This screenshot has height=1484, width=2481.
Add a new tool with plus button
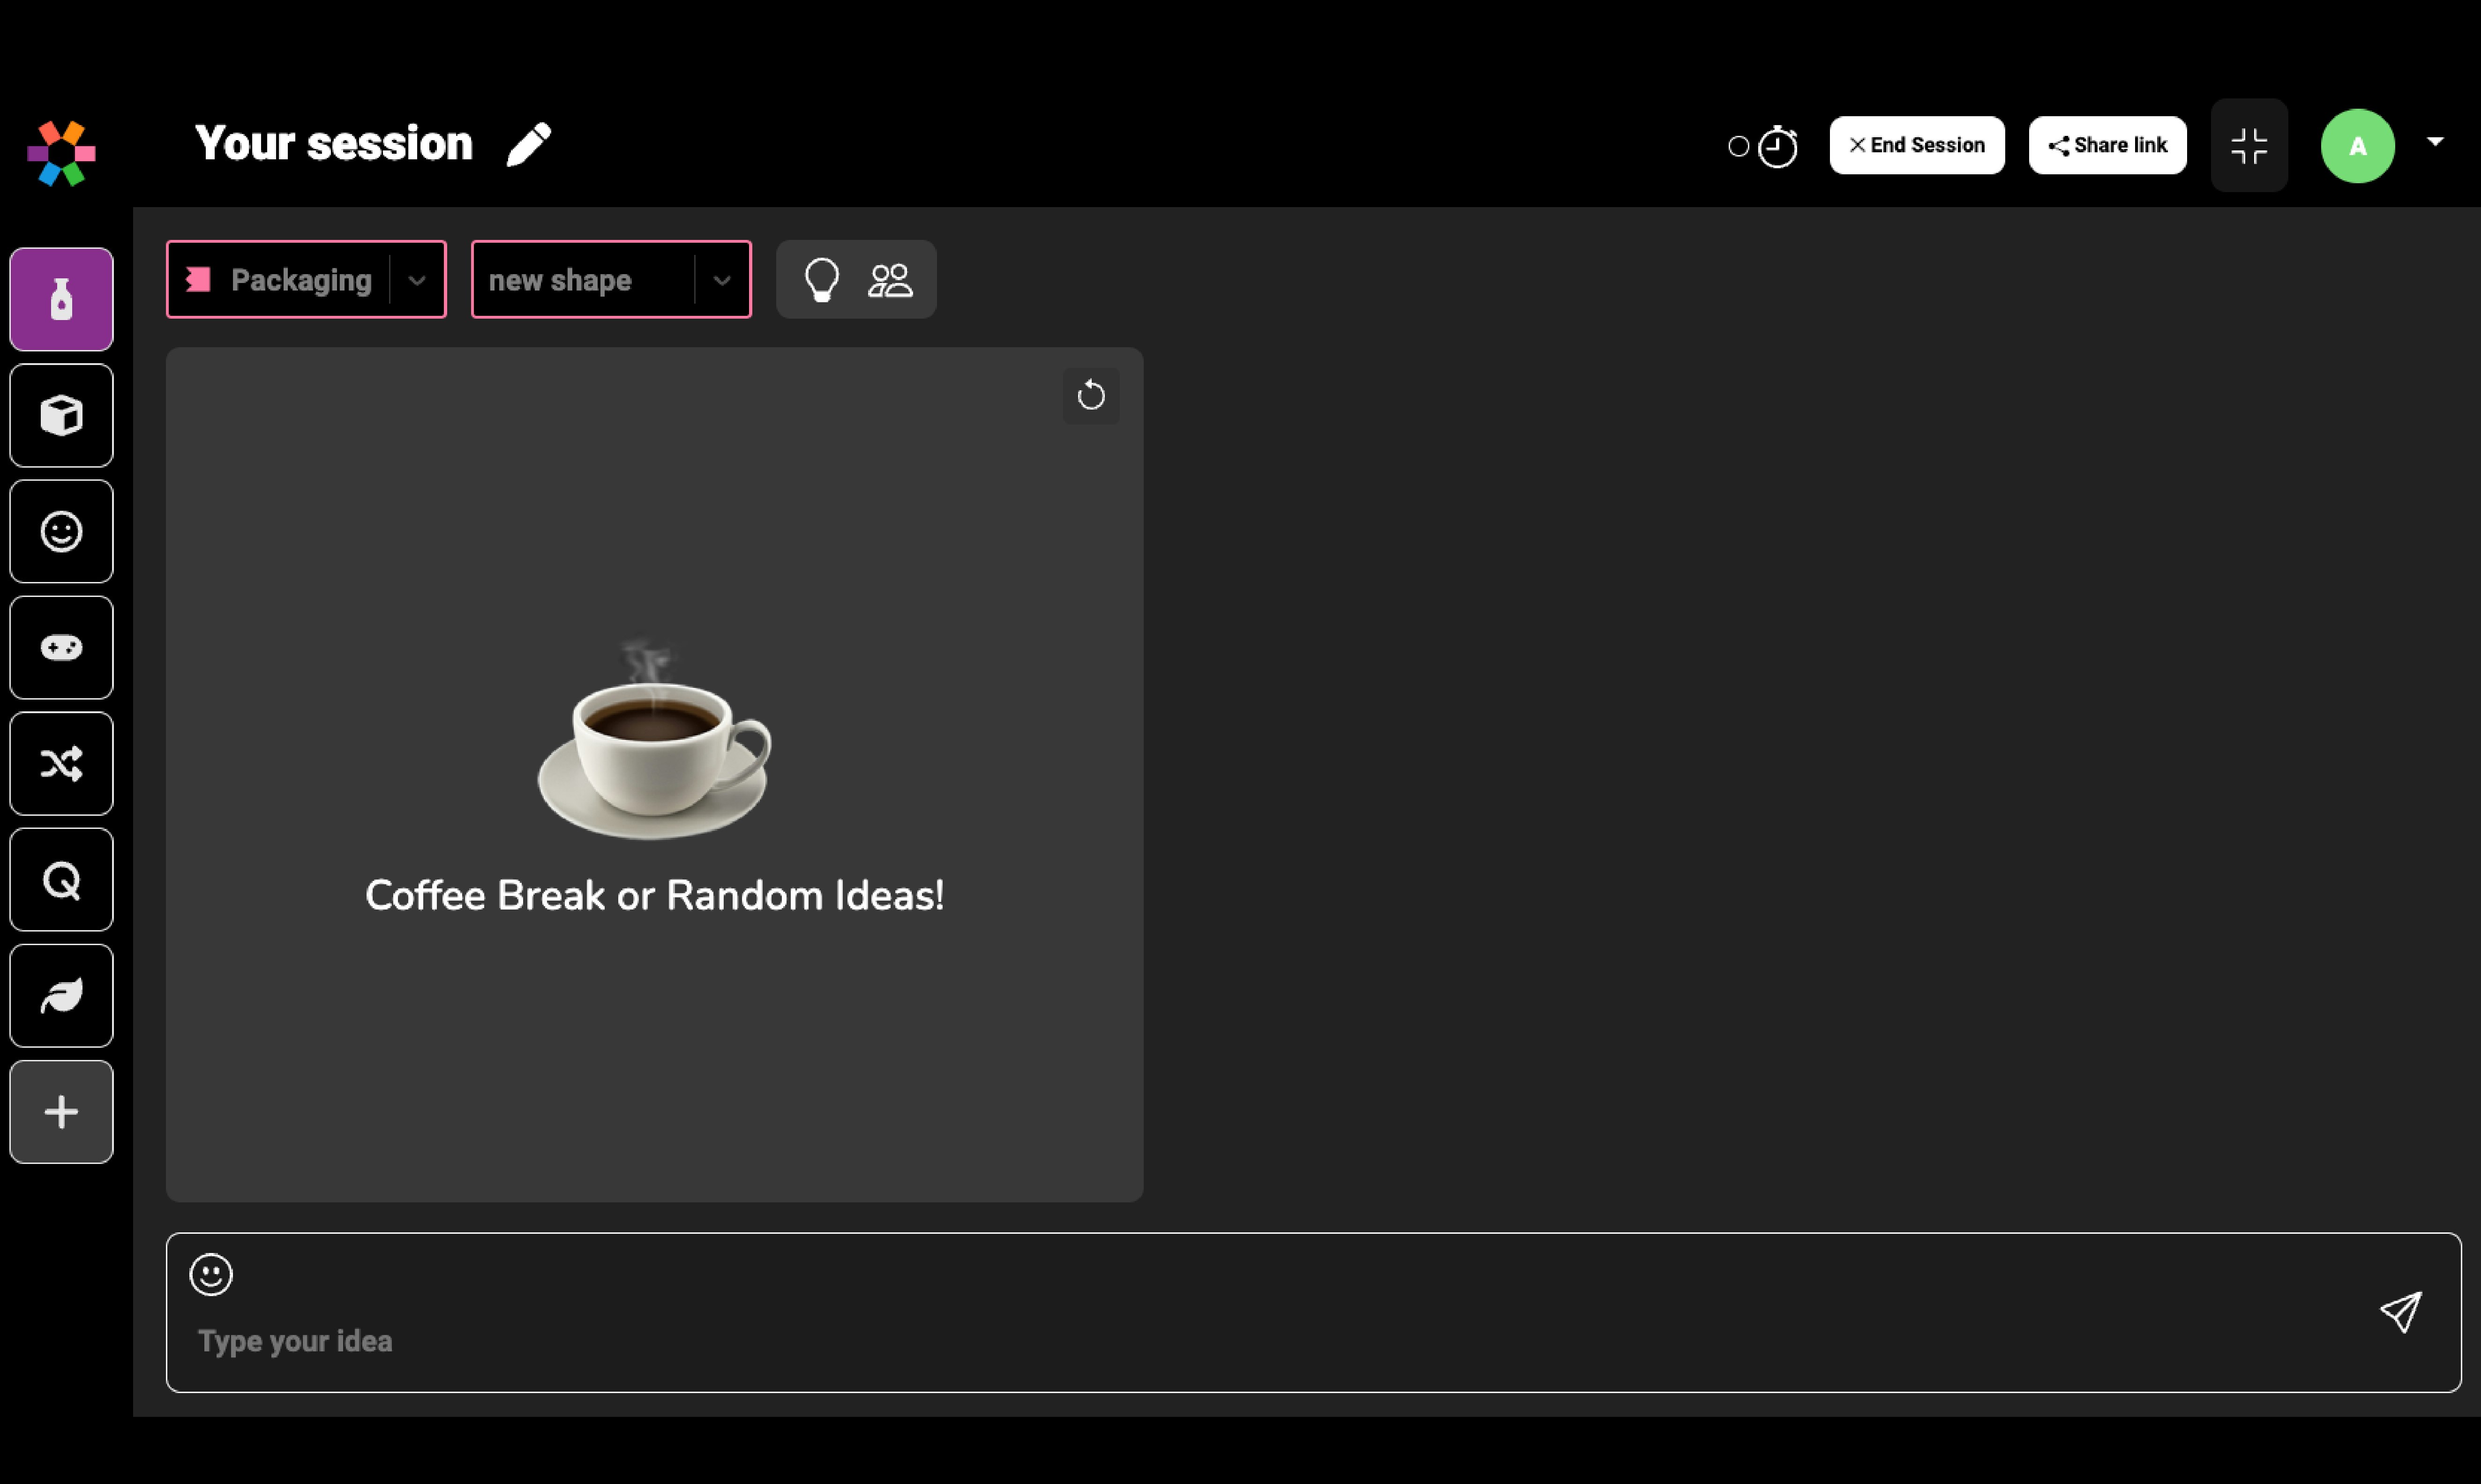[61, 1111]
